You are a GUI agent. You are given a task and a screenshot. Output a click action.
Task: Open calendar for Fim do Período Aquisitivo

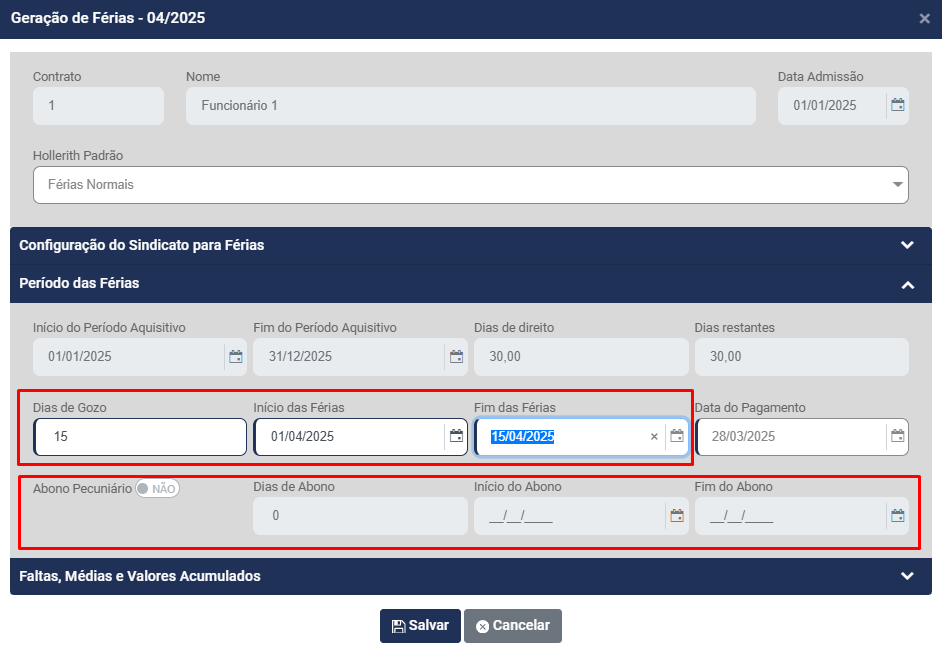[x=456, y=357]
